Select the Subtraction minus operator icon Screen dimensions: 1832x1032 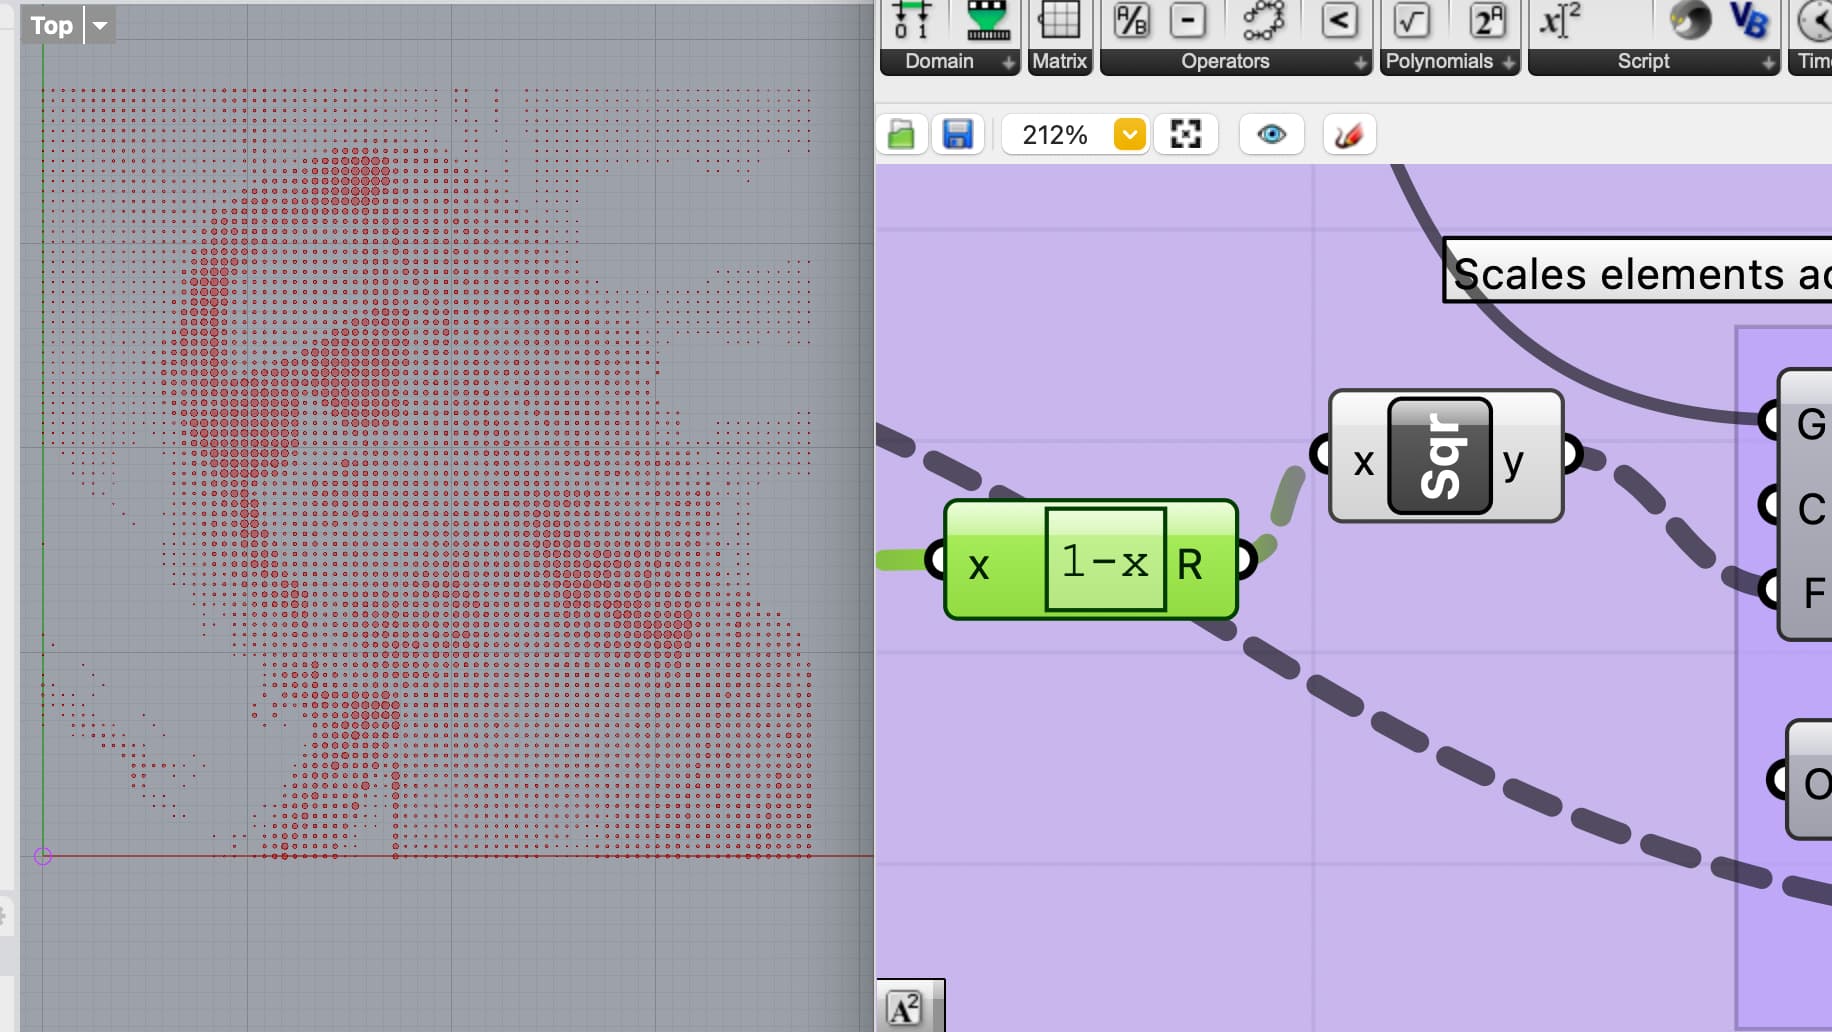click(1188, 21)
